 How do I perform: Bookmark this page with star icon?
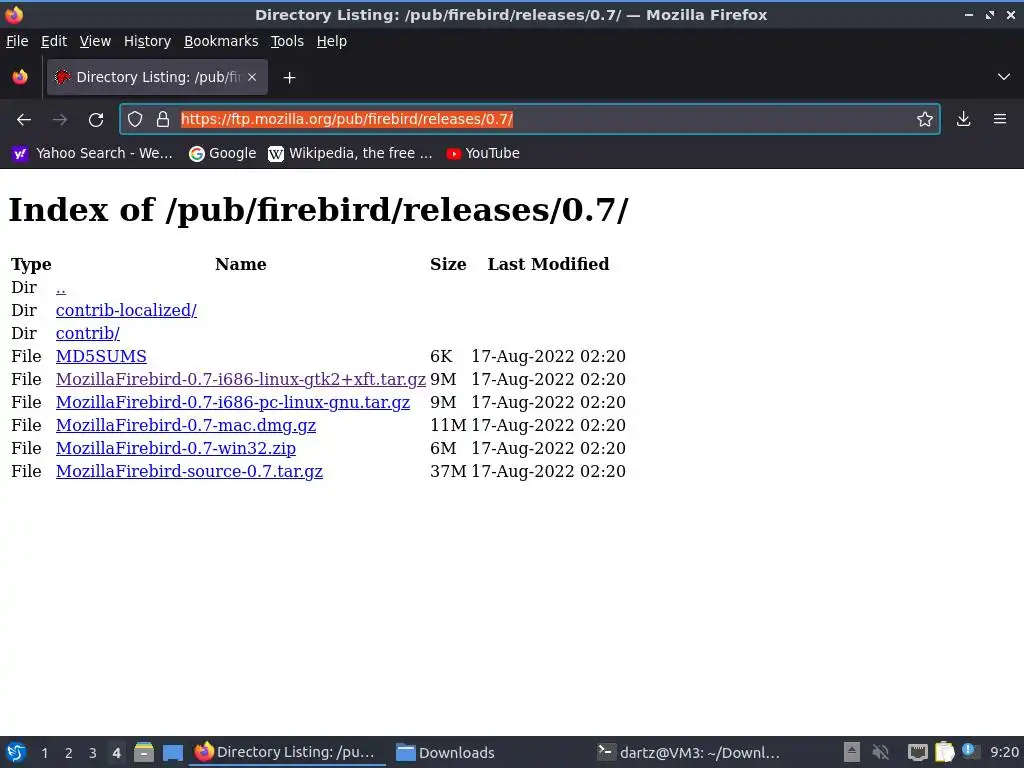pyautogui.click(x=924, y=120)
